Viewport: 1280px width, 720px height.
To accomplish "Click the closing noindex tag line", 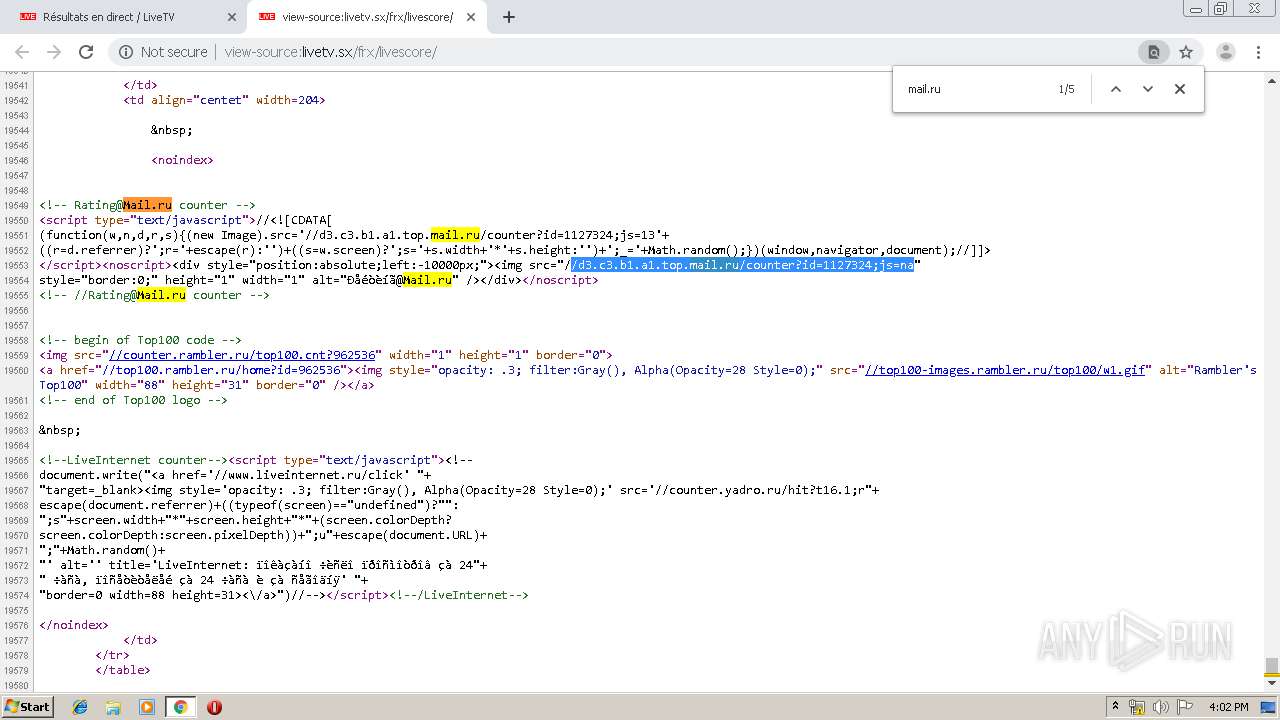I will 74,625.
